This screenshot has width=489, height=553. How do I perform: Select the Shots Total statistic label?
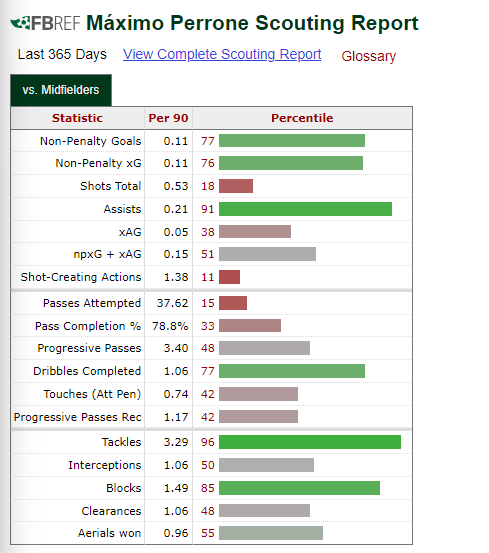click(x=110, y=186)
